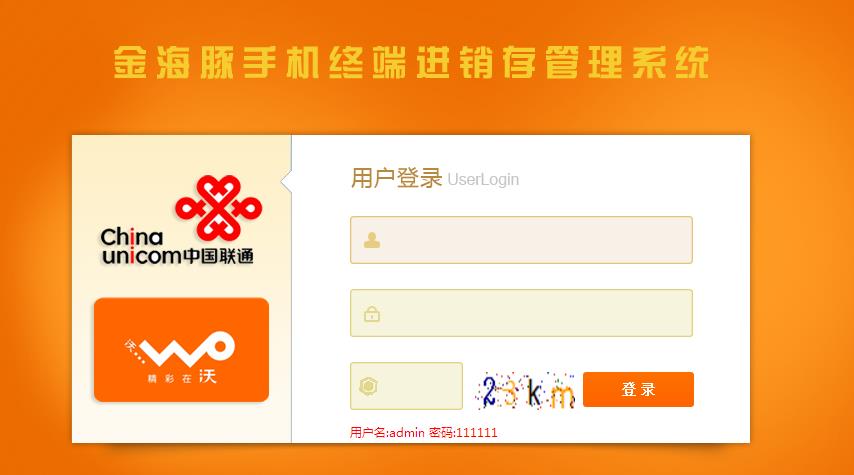
Task: Click the red China Unicom knot emblem
Action: click(218, 208)
